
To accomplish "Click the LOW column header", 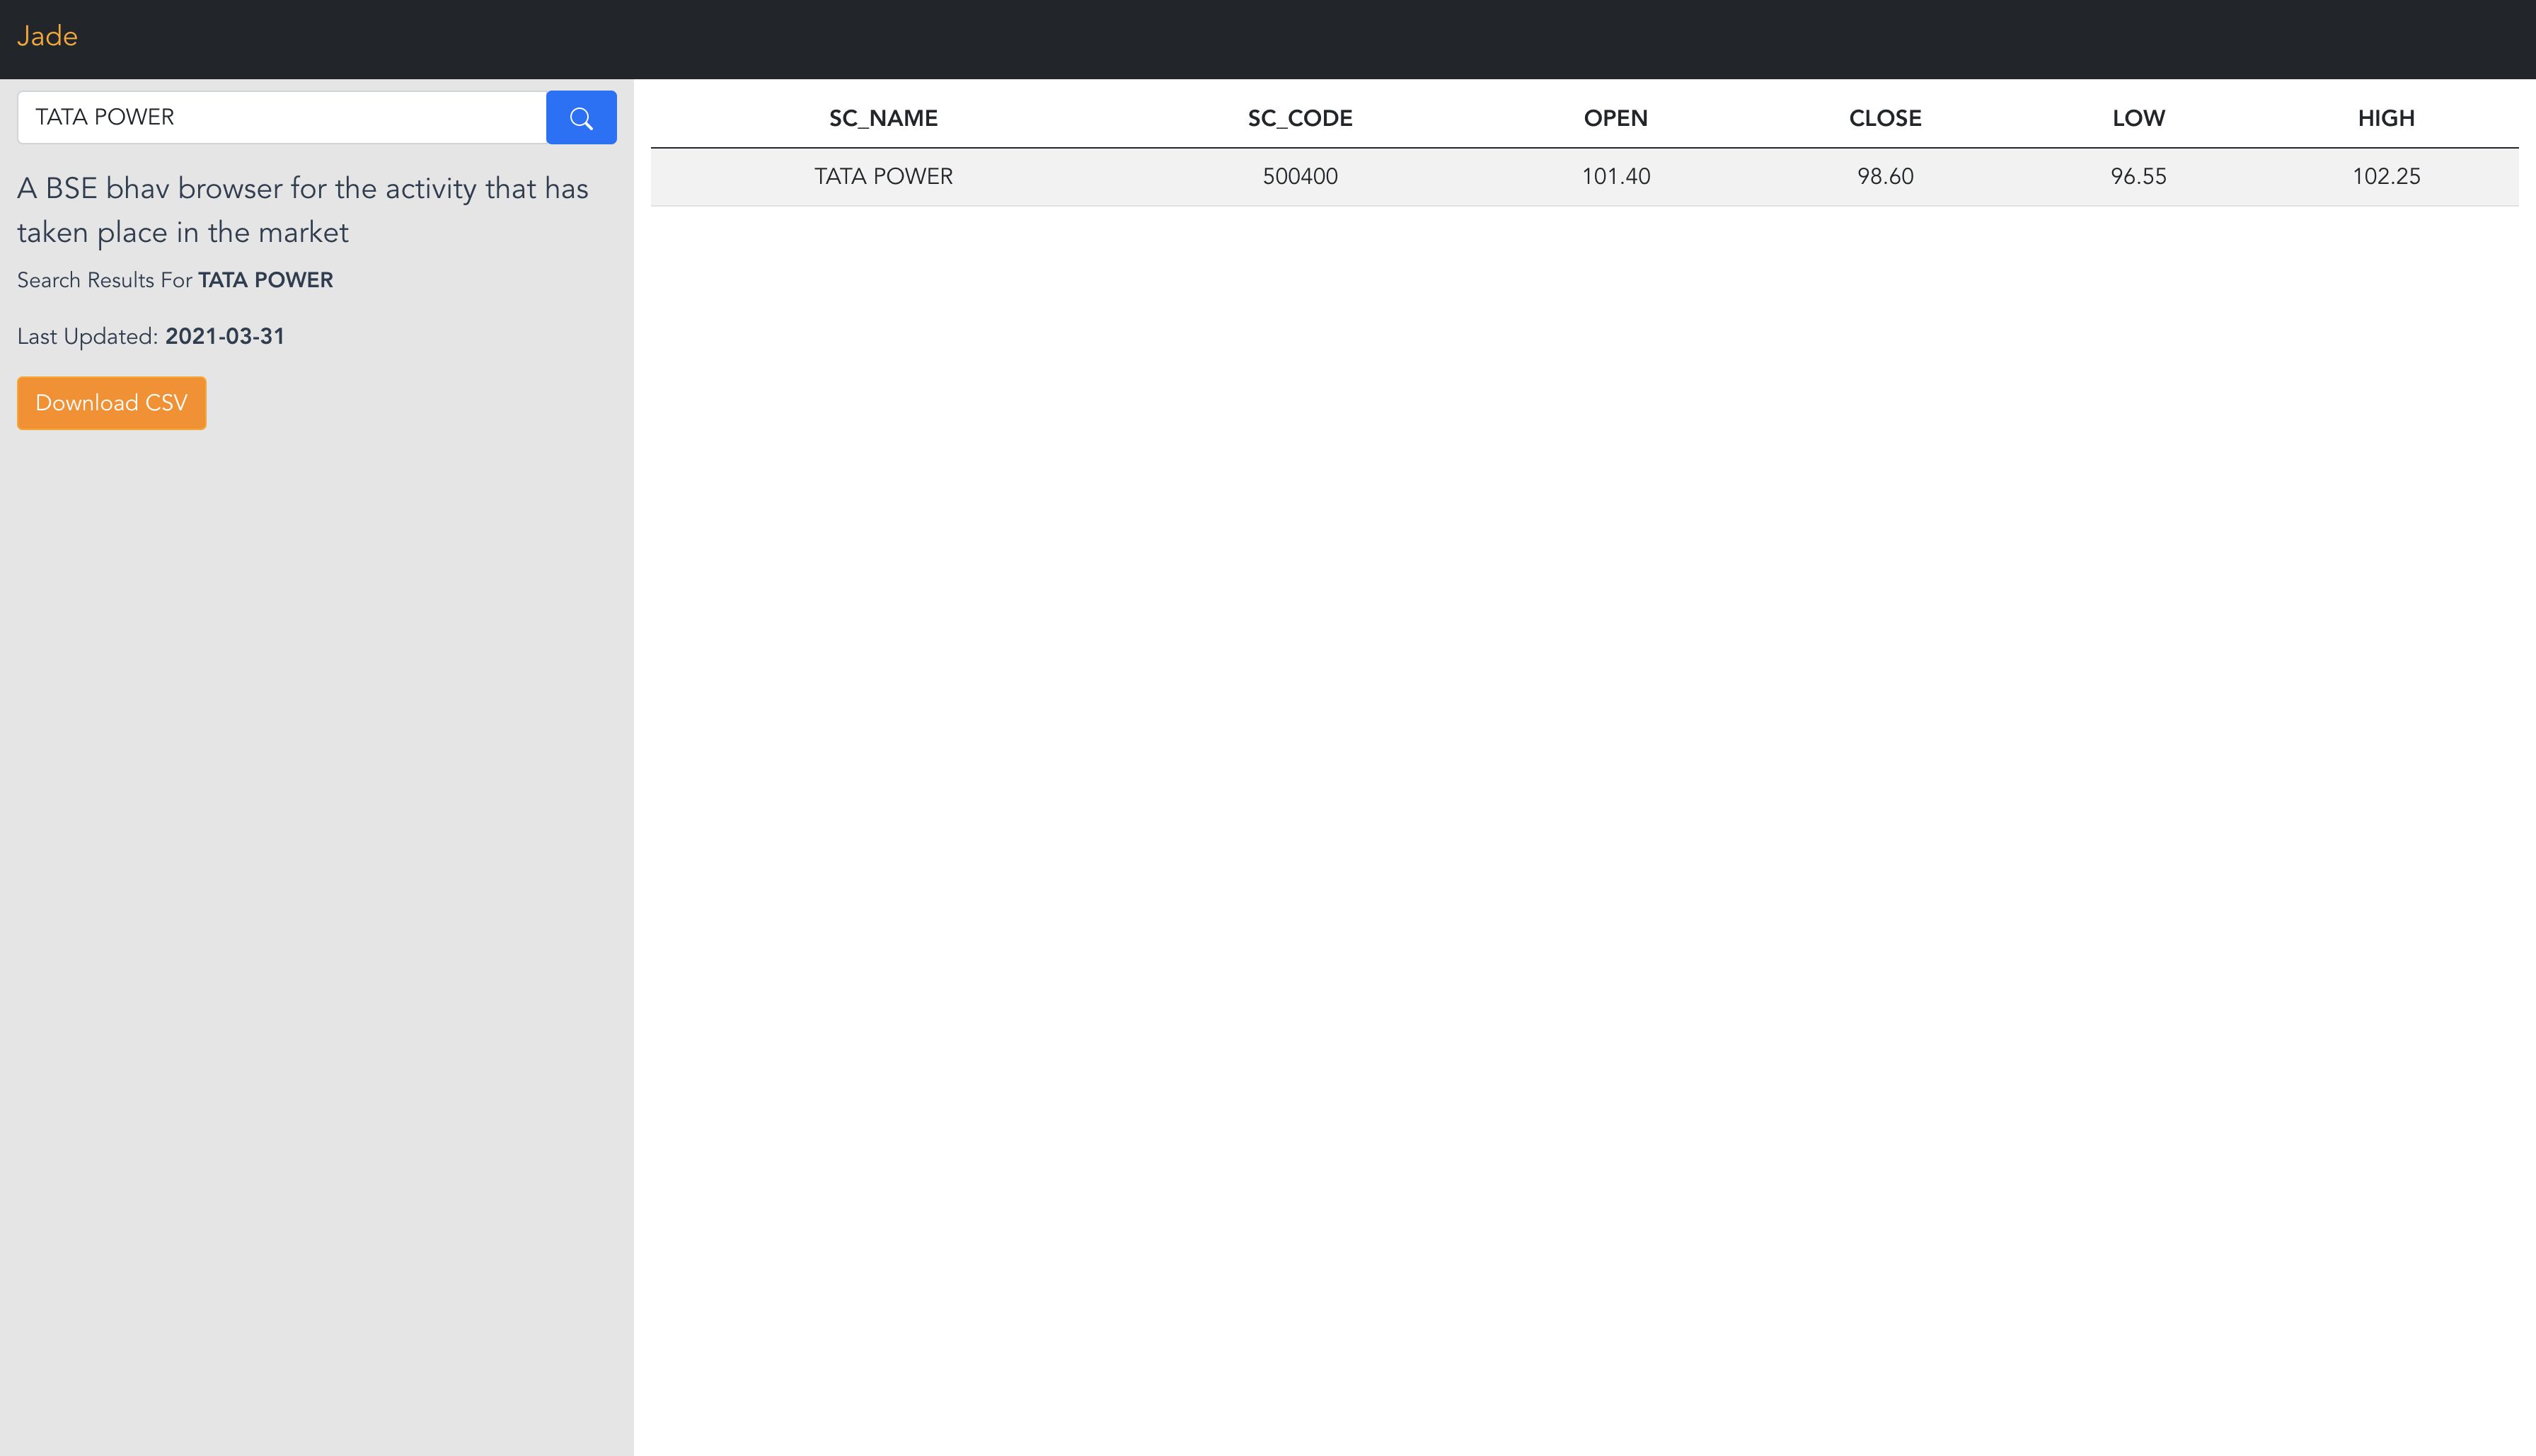I will [2138, 118].
